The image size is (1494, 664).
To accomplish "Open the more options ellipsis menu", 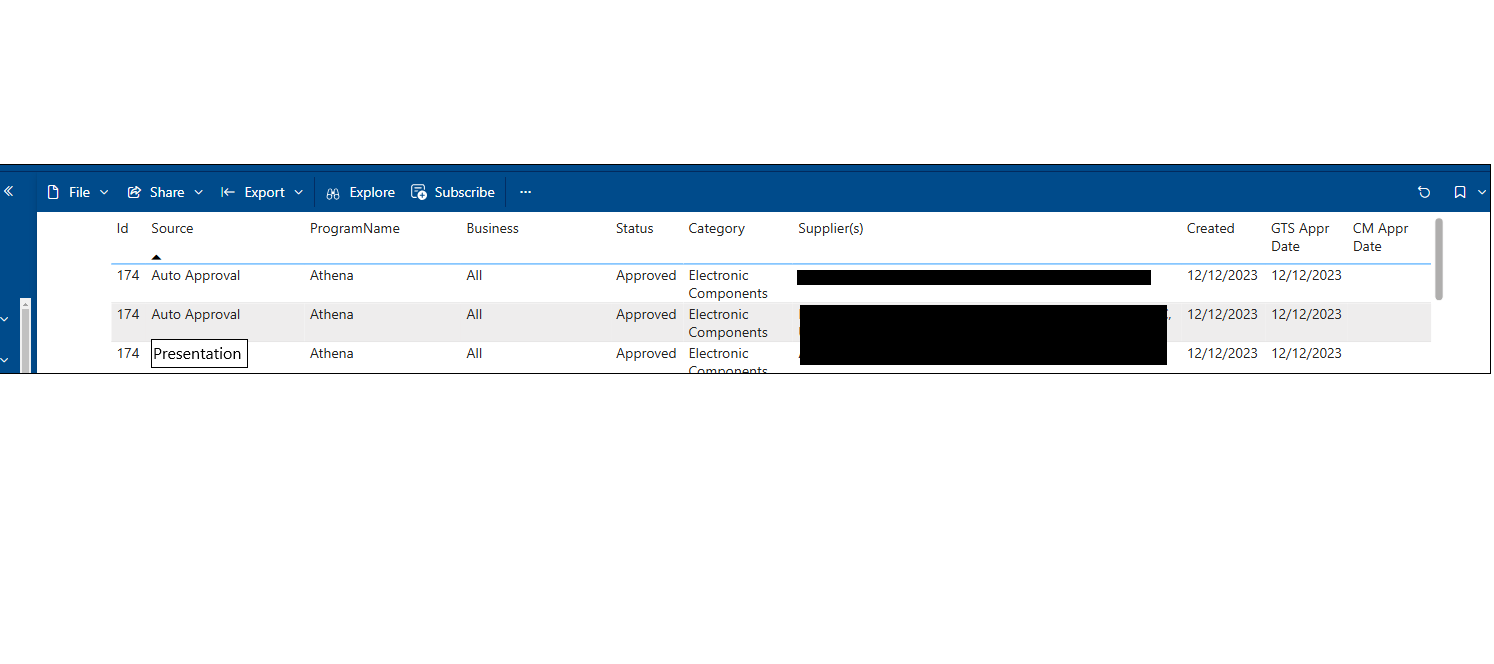I will tap(526, 192).
